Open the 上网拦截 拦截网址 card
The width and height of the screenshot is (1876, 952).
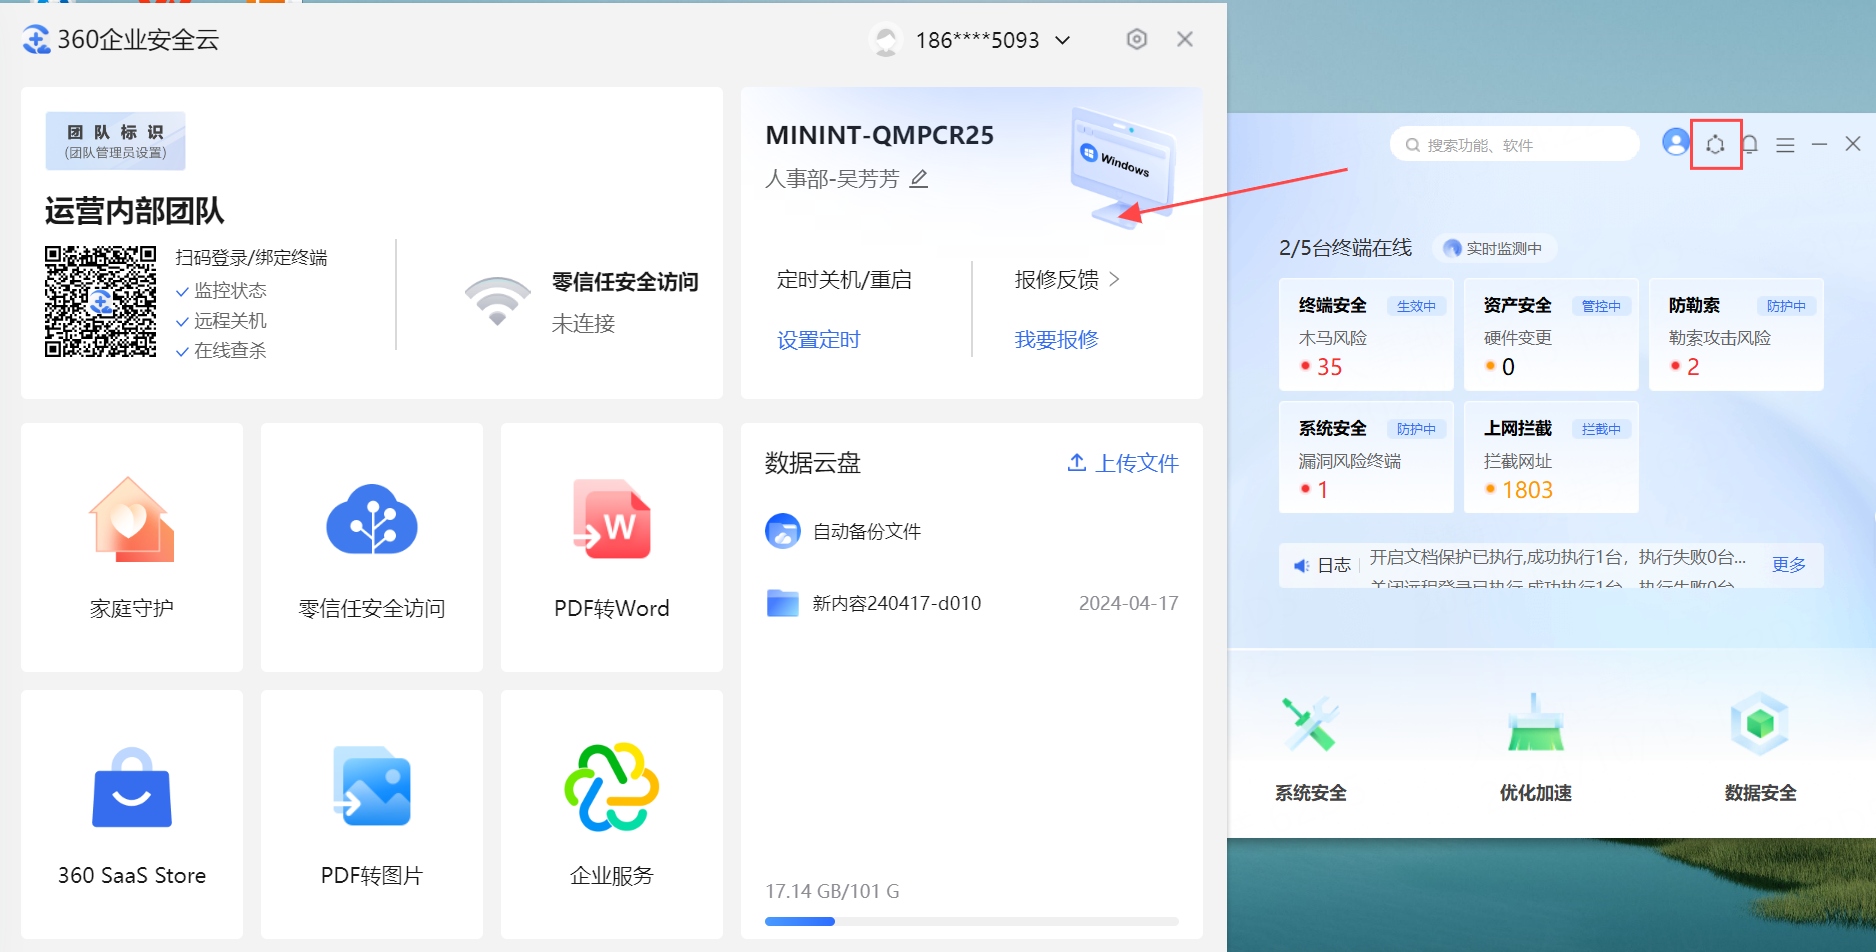(1551, 458)
